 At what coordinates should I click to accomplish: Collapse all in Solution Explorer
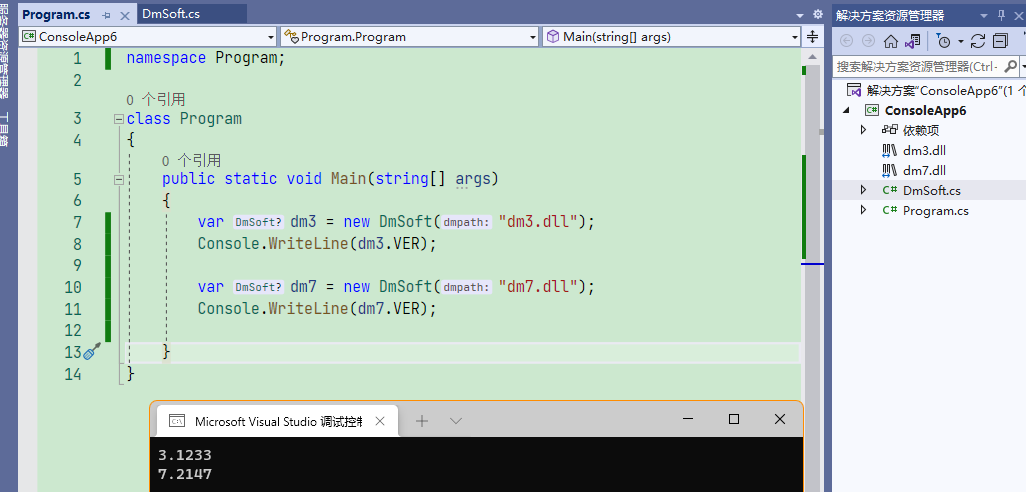point(1000,41)
